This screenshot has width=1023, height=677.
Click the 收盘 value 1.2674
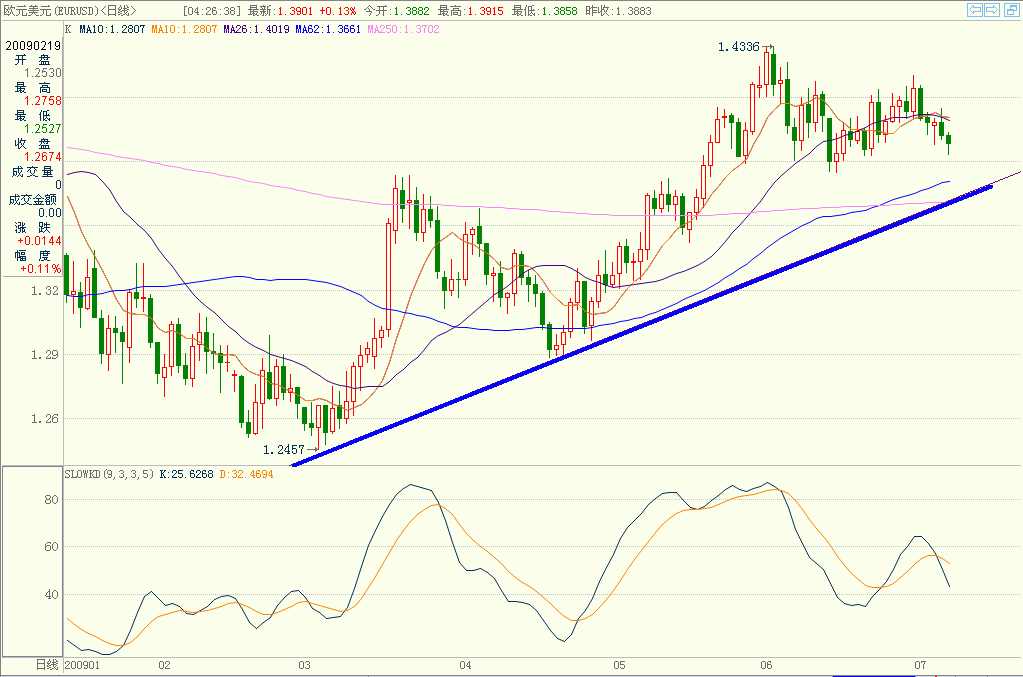[x=43, y=157]
